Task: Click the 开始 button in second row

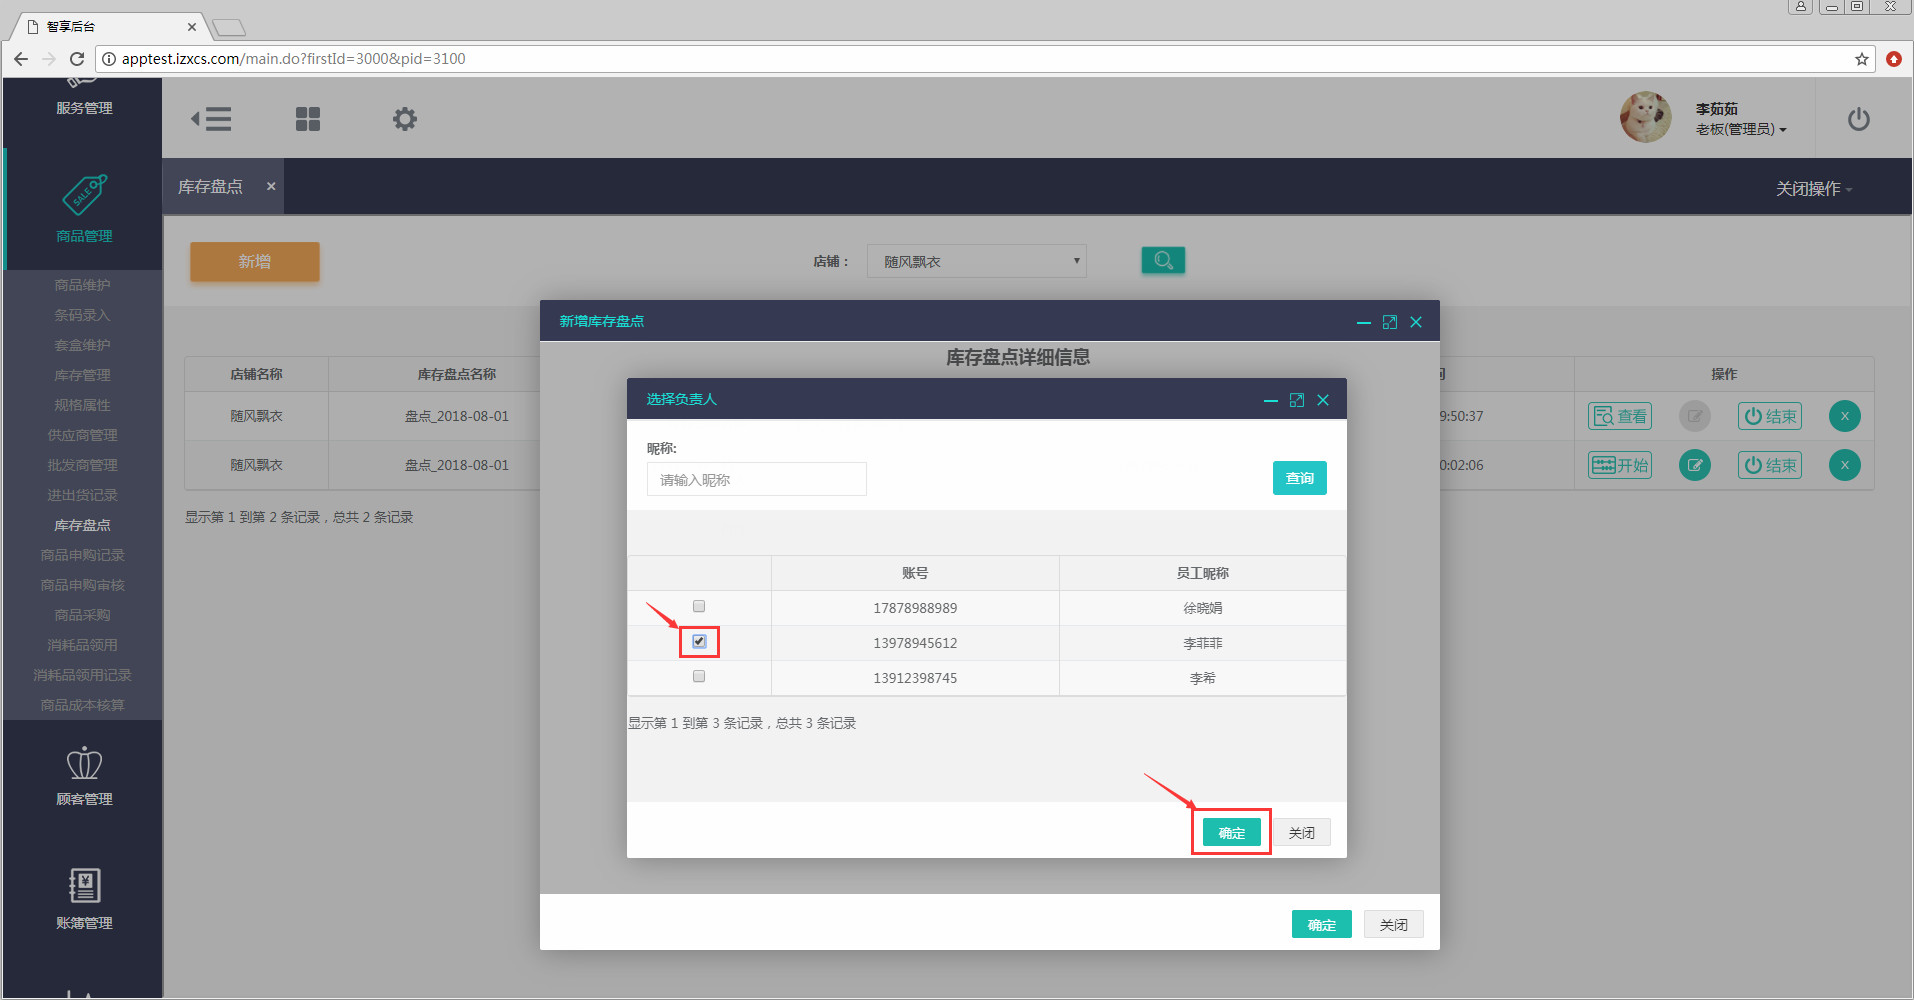Action: point(1620,465)
